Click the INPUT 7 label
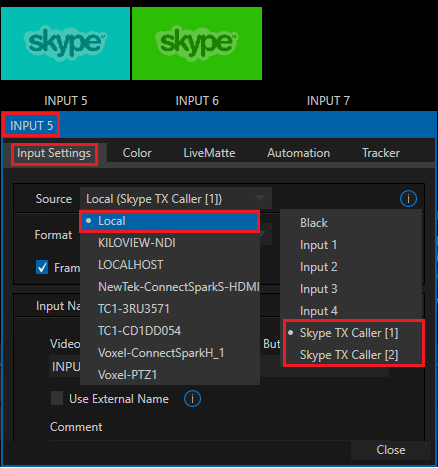This screenshot has width=438, height=468. click(x=328, y=101)
